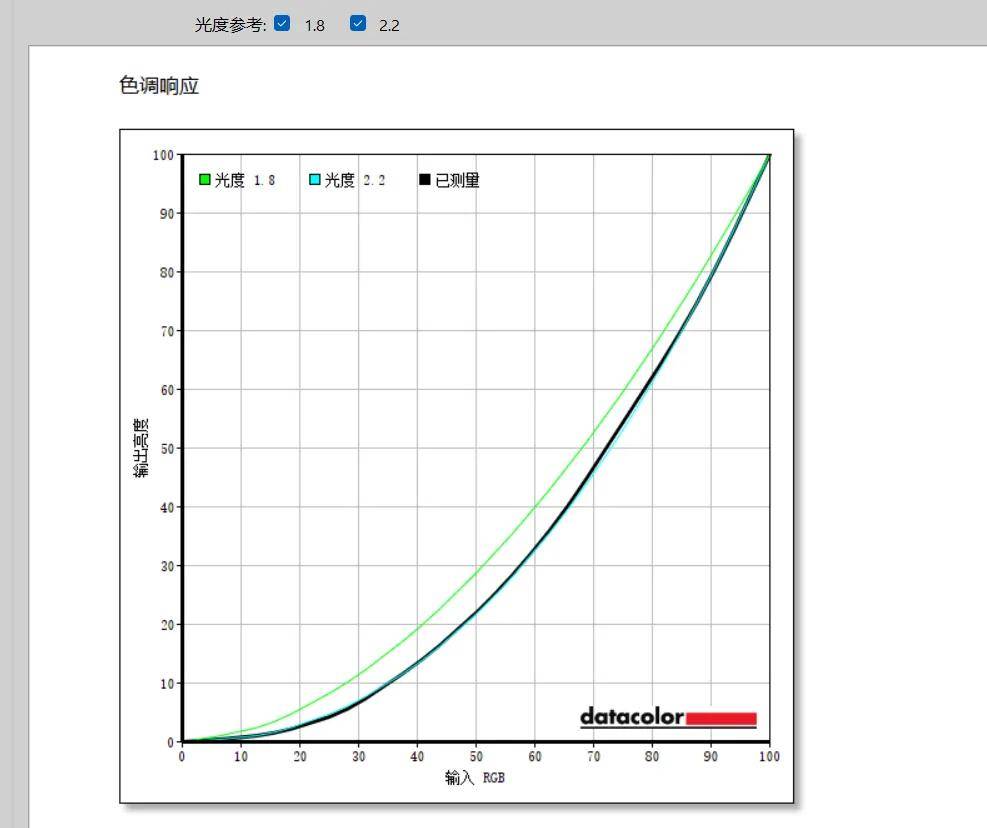
Task: Click the 0 tick on the x-axis
Action: click(182, 756)
